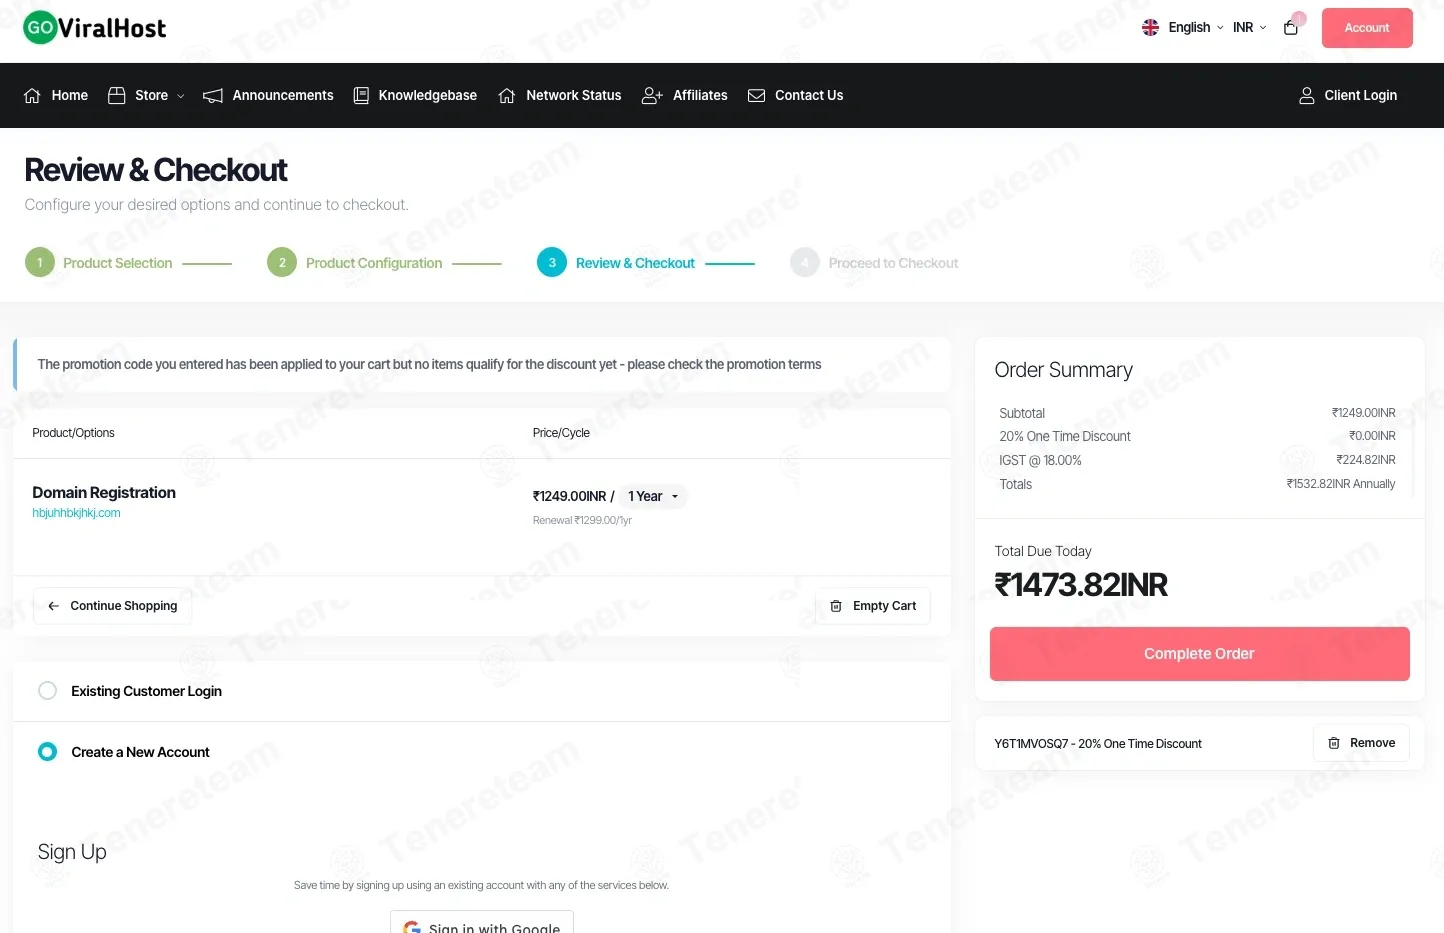The image size is (1444, 933).
Task: Open the Store menu in navbar
Action: click(146, 95)
